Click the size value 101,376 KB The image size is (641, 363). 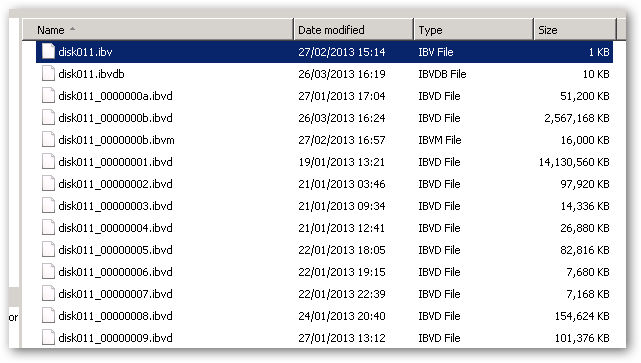coord(582,338)
